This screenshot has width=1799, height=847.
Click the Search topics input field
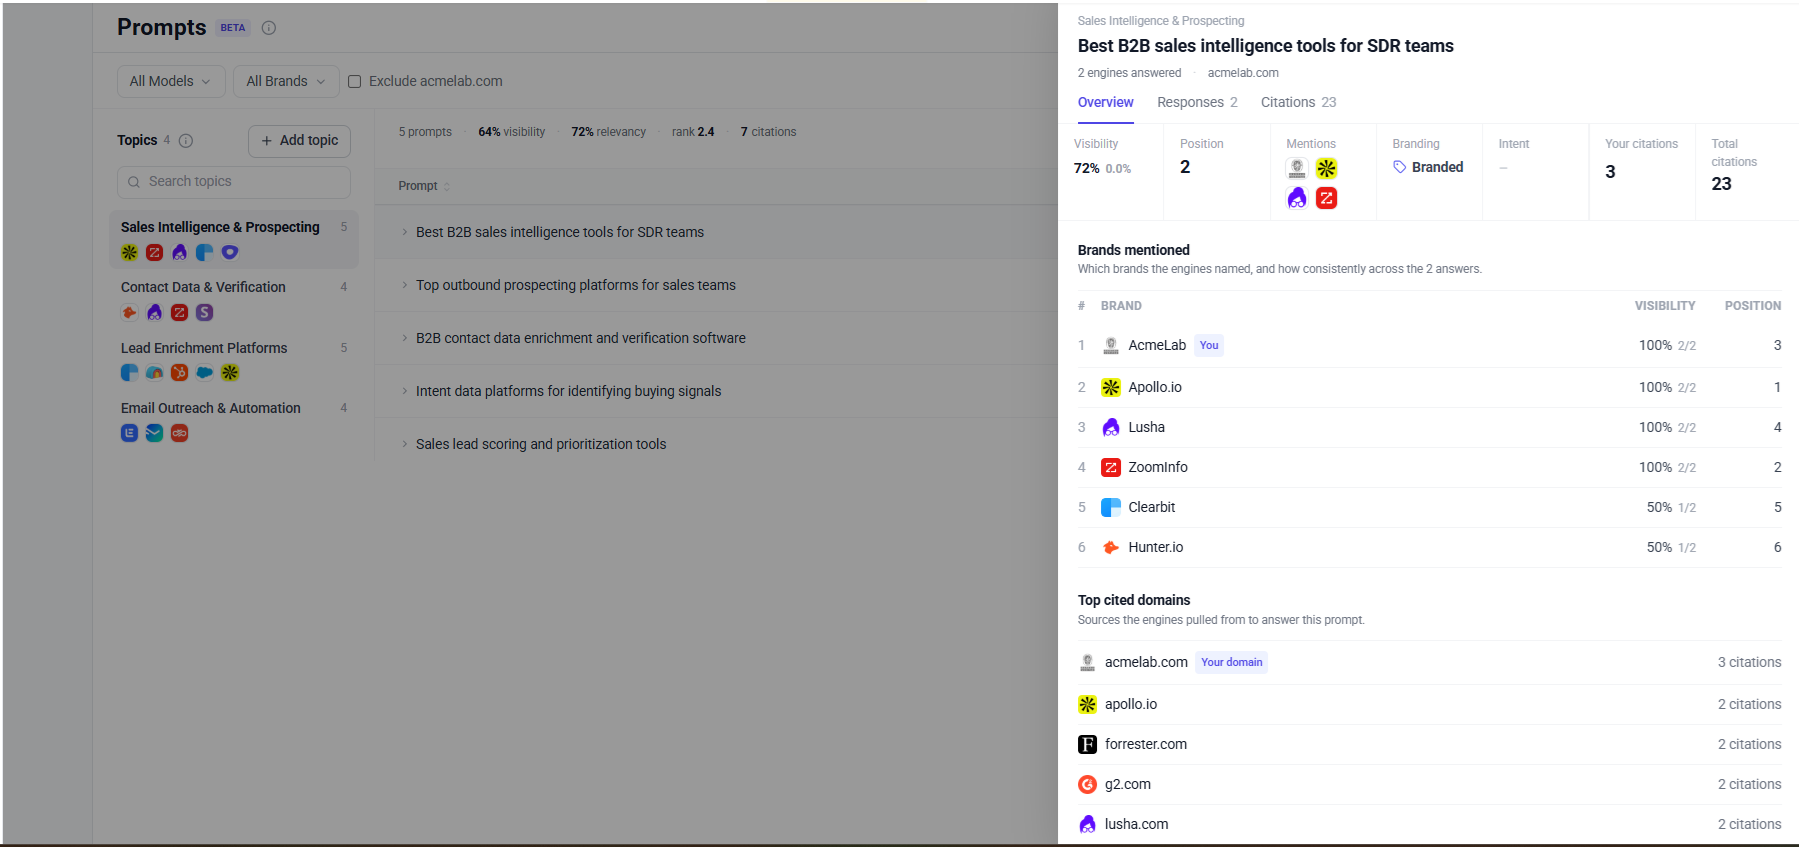234,182
